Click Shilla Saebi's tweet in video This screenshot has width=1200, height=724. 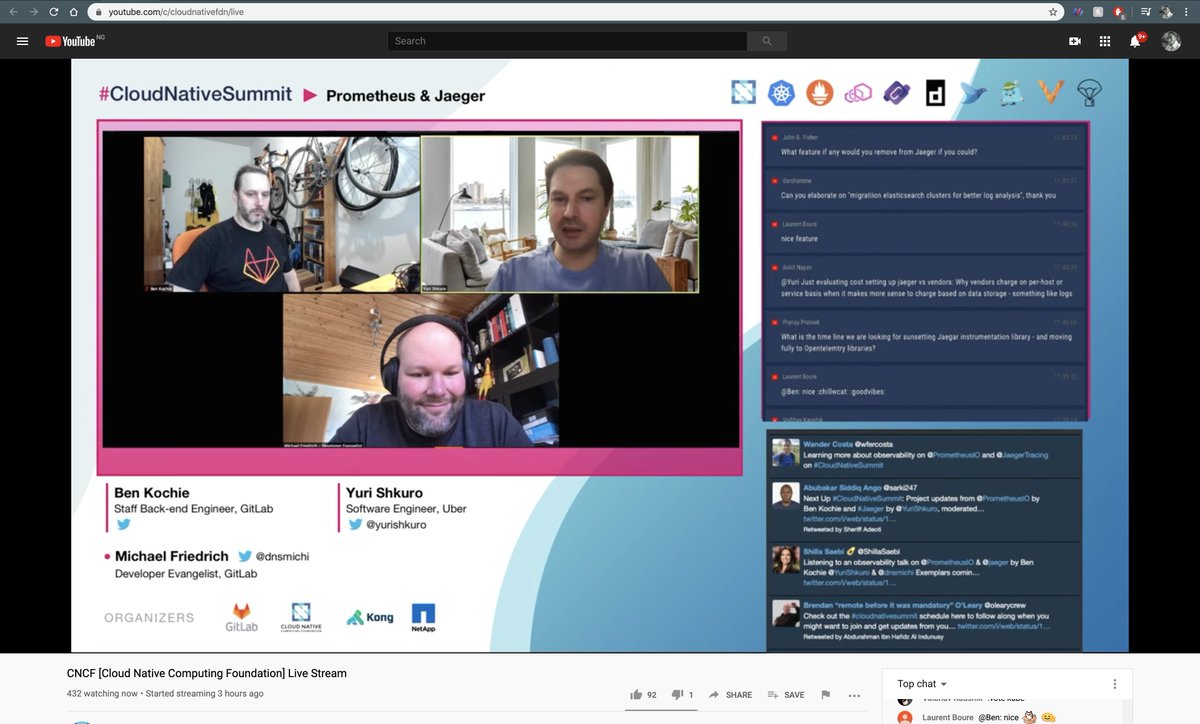click(x=924, y=566)
